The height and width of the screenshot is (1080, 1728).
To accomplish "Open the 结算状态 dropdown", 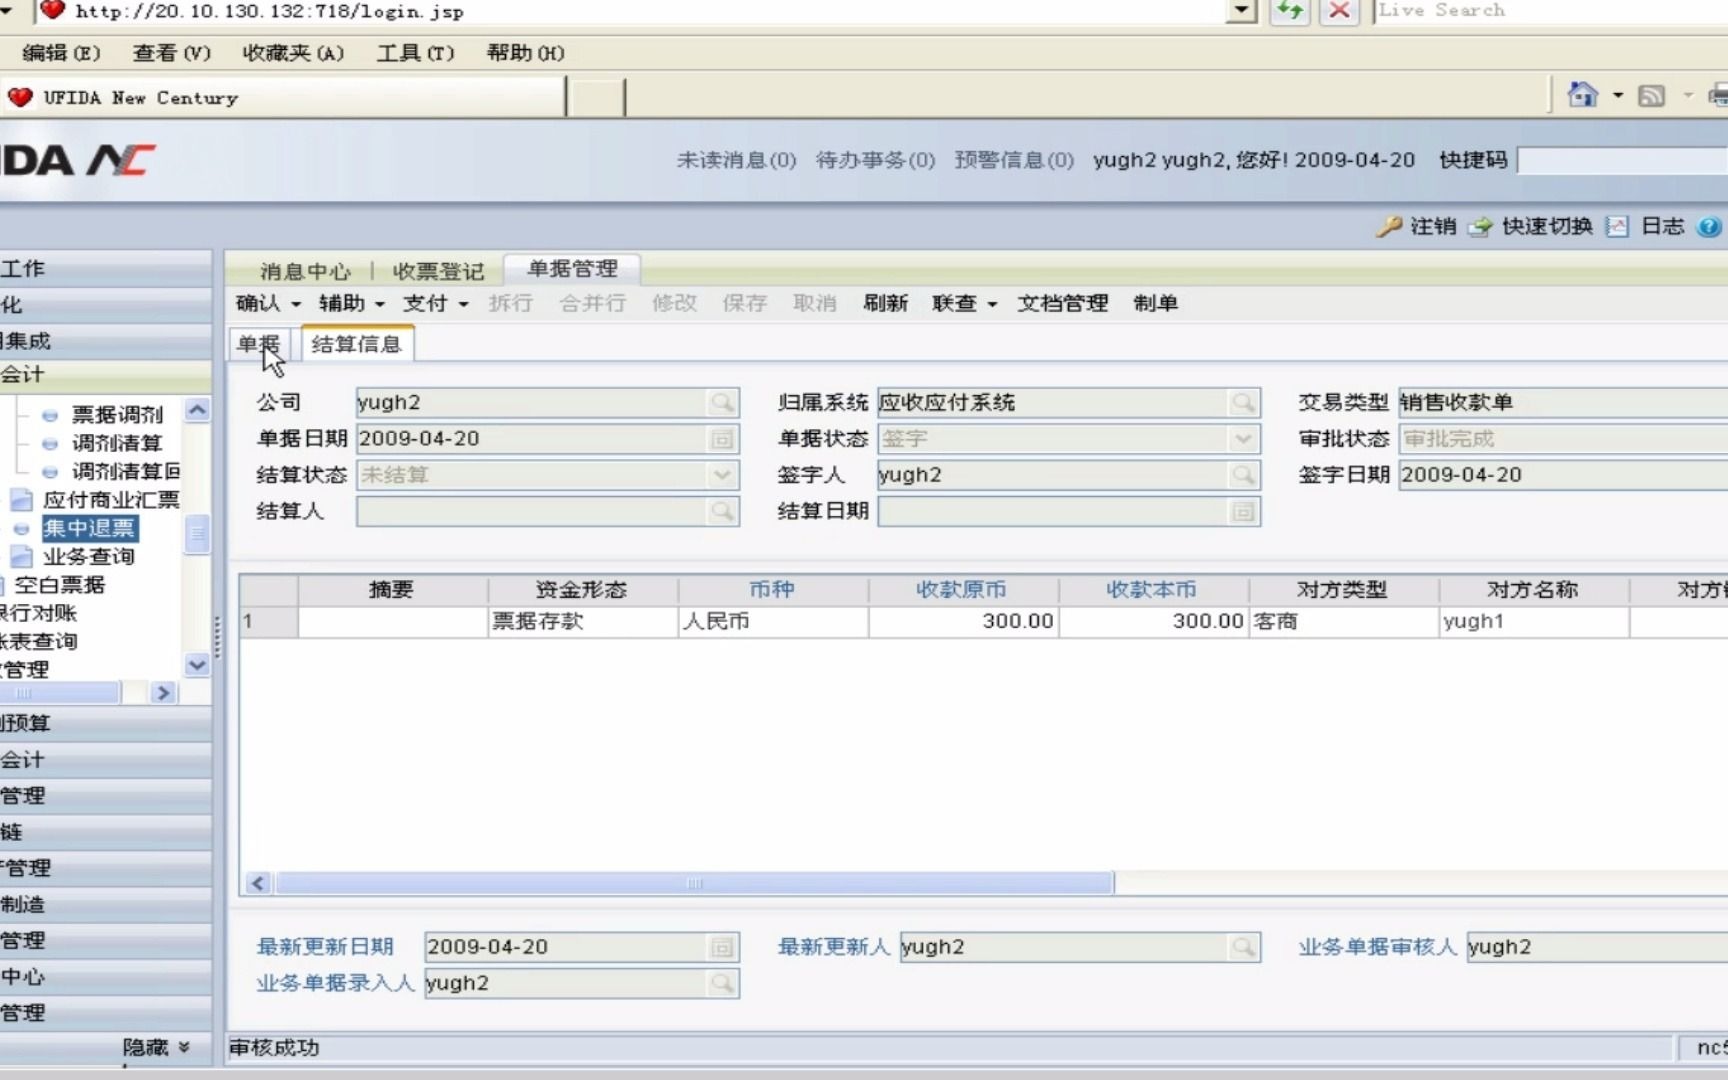I will coord(722,475).
